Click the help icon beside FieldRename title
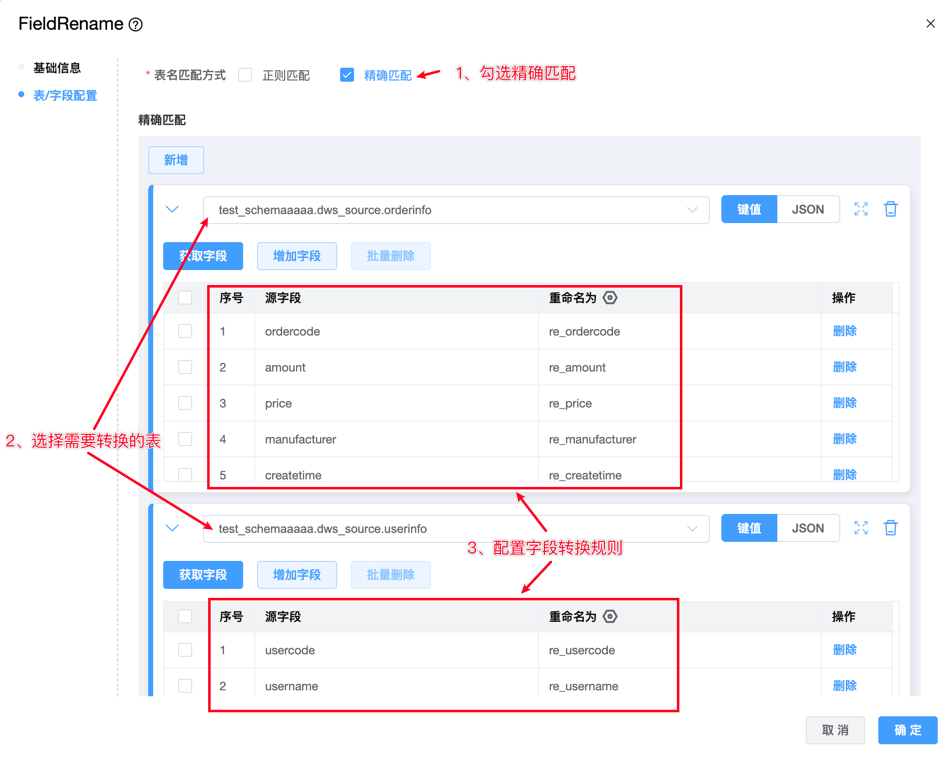951x759 pixels. (136, 25)
